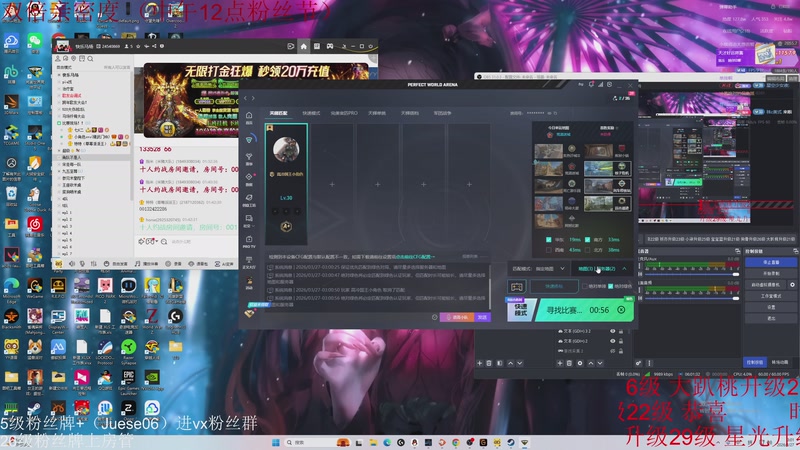800x450 pixels.
Task: Select the active first Arena mode tab
Action: click(x=279, y=113)
